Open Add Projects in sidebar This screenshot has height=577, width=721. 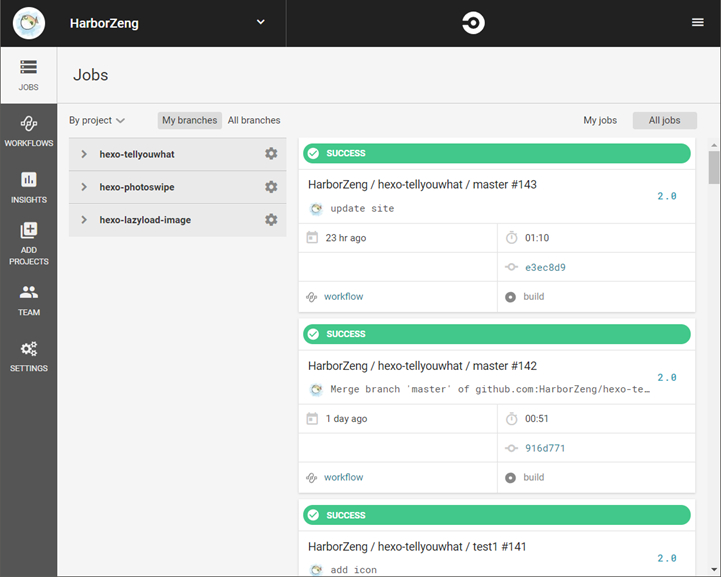pyautogui.click(x=29, y=244)
